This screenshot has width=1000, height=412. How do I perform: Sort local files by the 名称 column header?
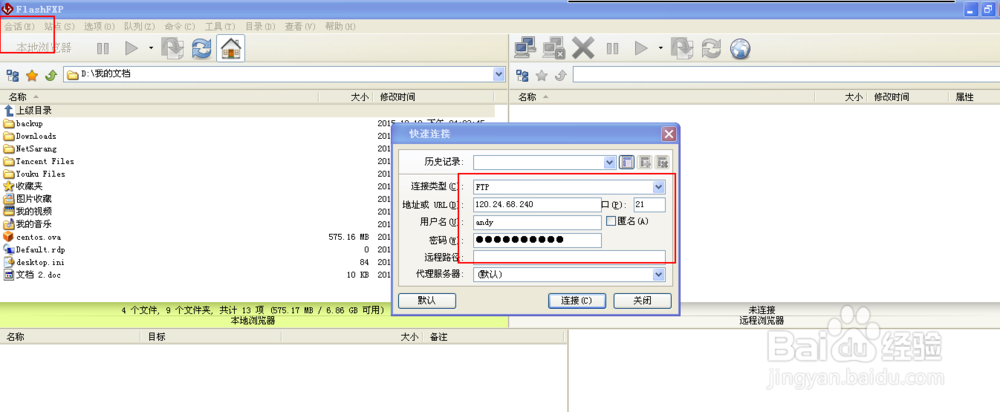[159, 97]
